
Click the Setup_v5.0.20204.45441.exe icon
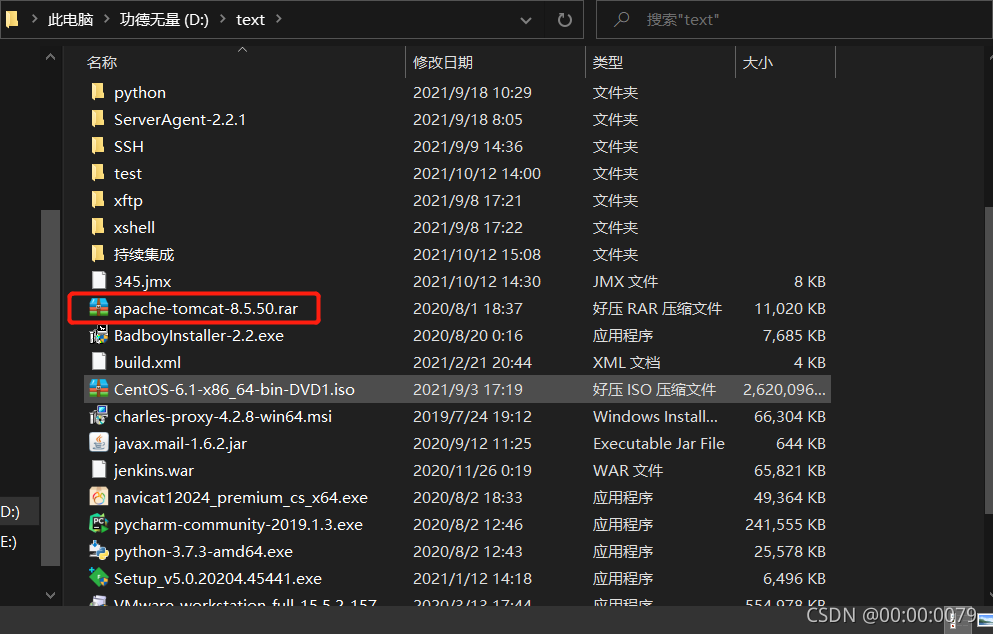click(99, 578)
